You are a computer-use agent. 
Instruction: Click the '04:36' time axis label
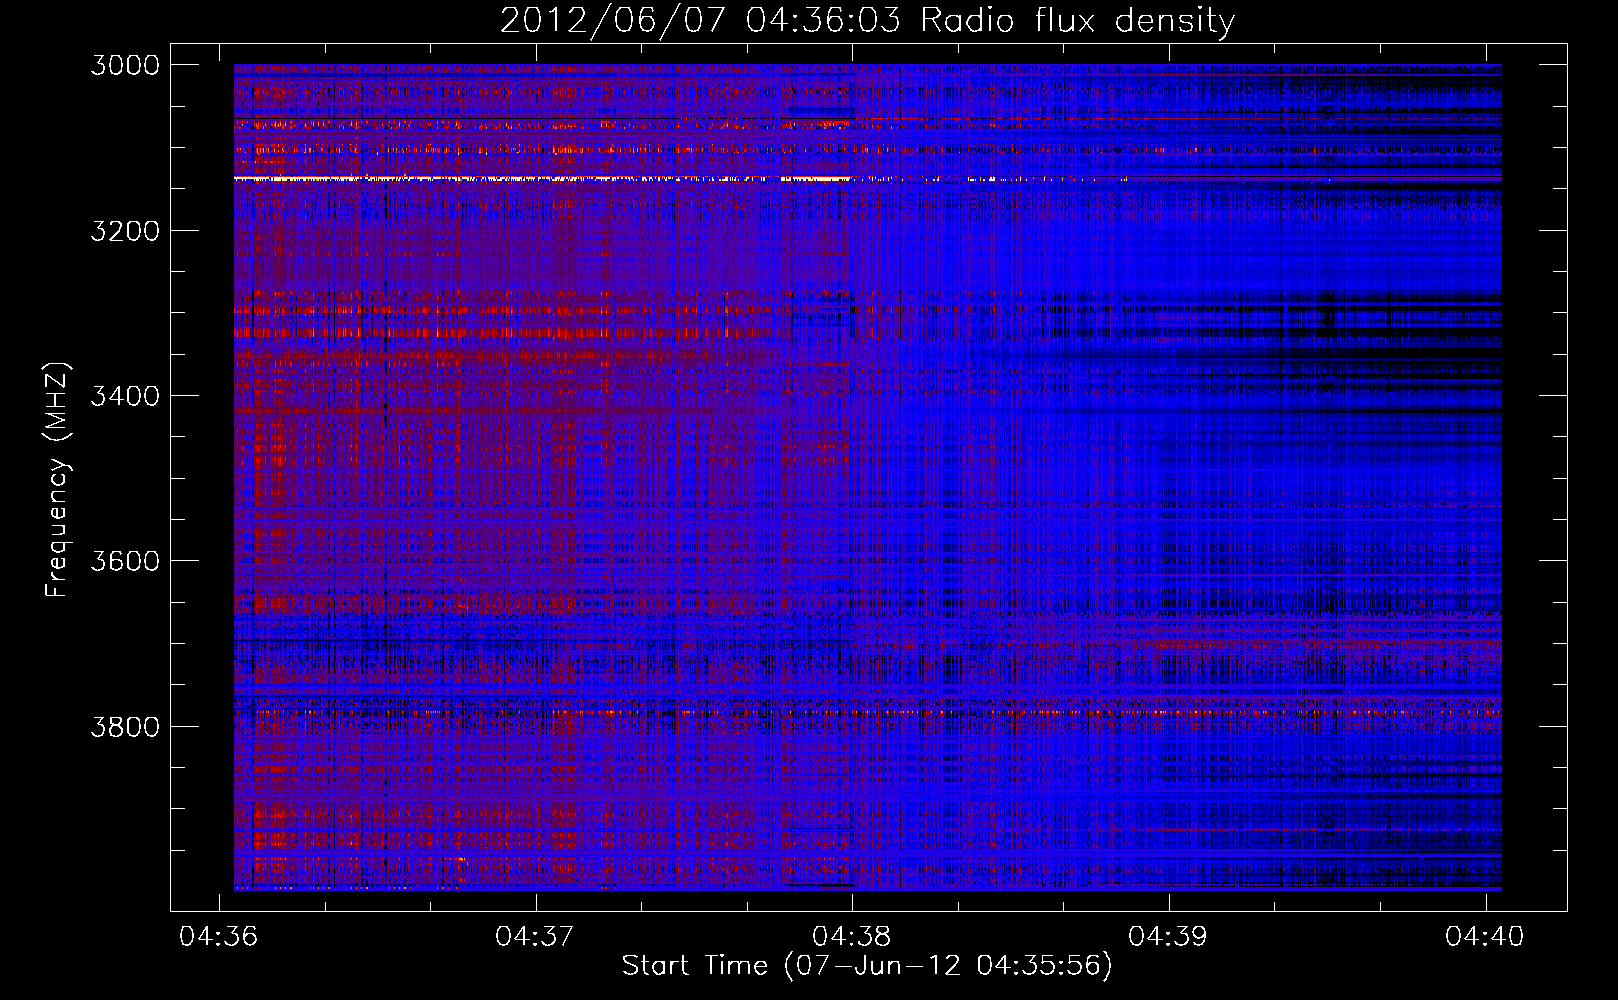pyautogui.click(x=218, y=936)
